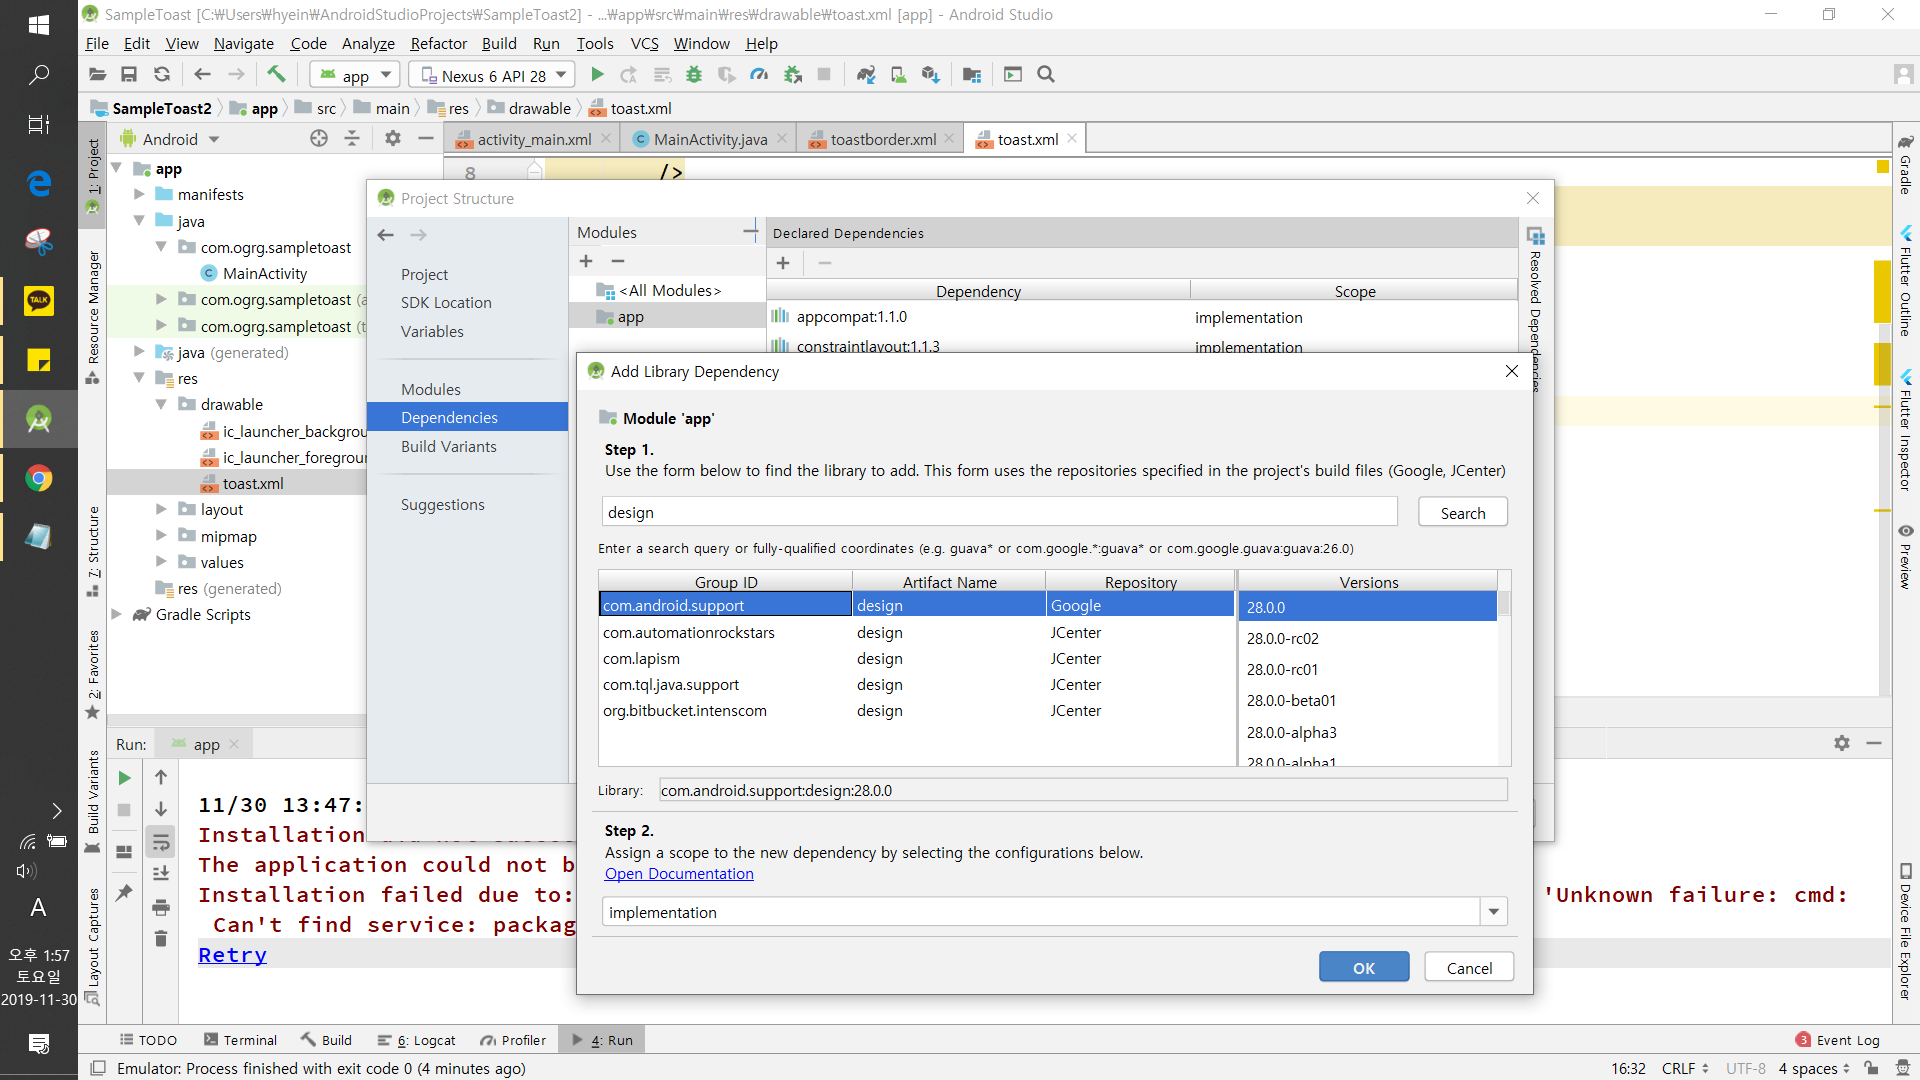Switch to the MainActivity.java tab
This screenshot has height=1080, width=1920.
click(x=709, y=139)
